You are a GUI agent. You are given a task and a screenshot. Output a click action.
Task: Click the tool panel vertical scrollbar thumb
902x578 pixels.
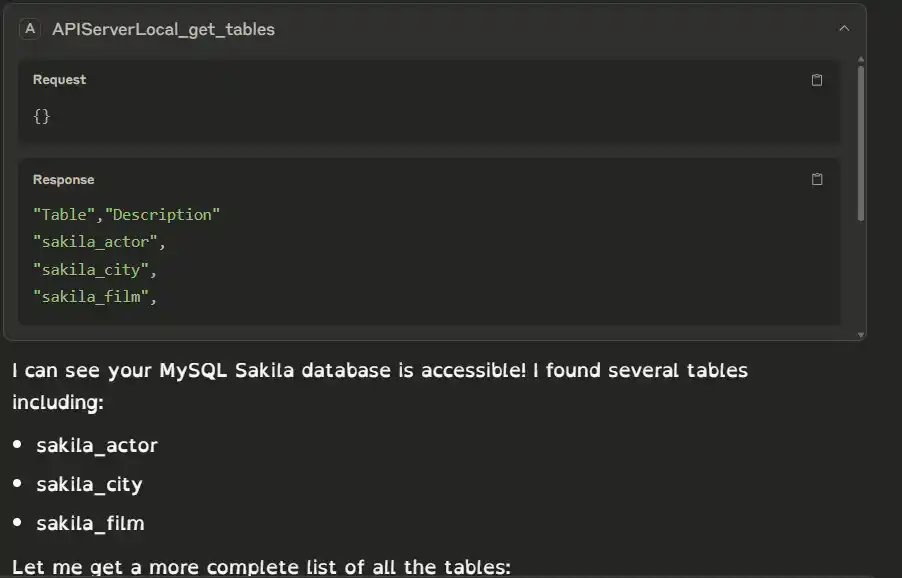tap(860, 140)
